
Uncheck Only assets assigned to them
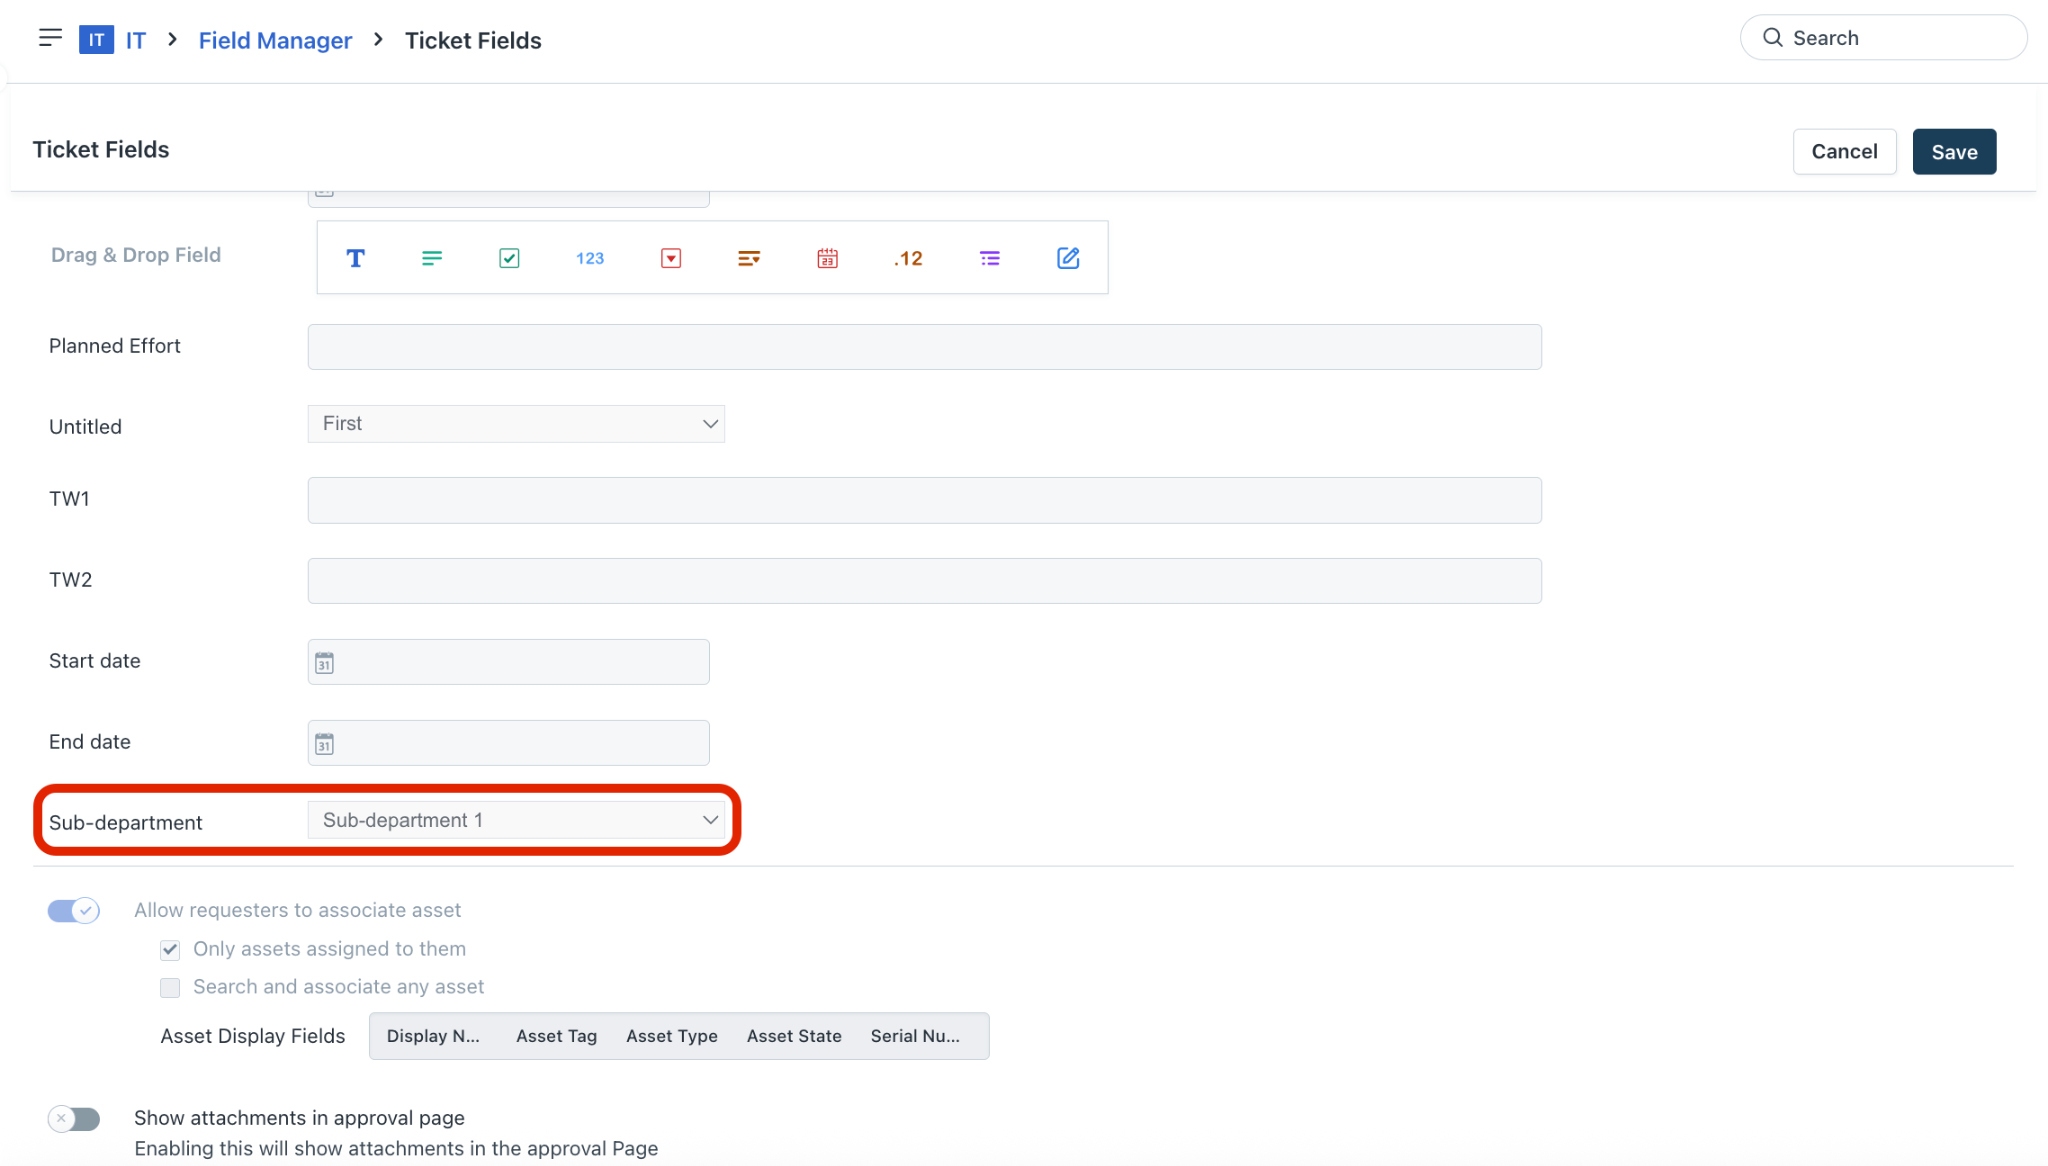[x=170, y=949]
